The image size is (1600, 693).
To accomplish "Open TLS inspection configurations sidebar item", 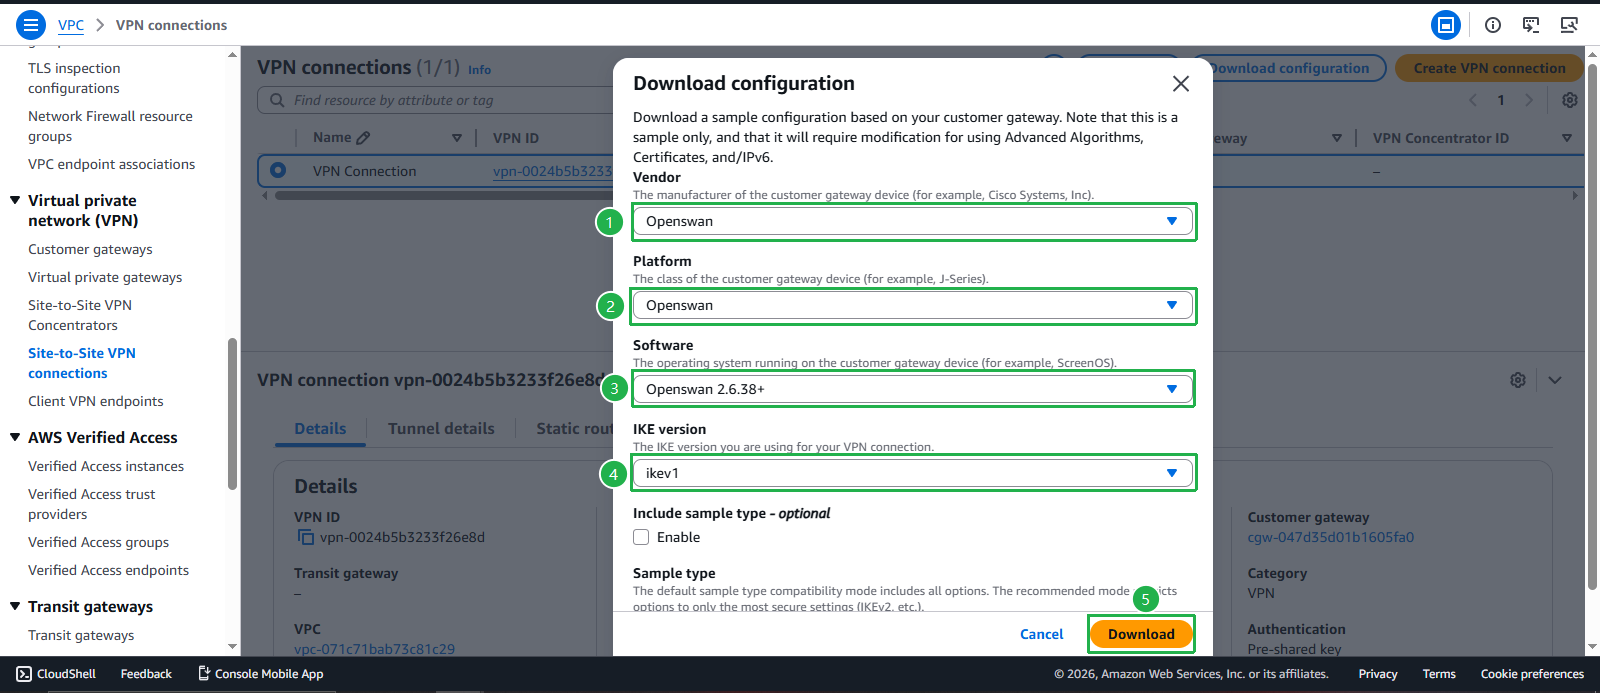I will 74,78.
